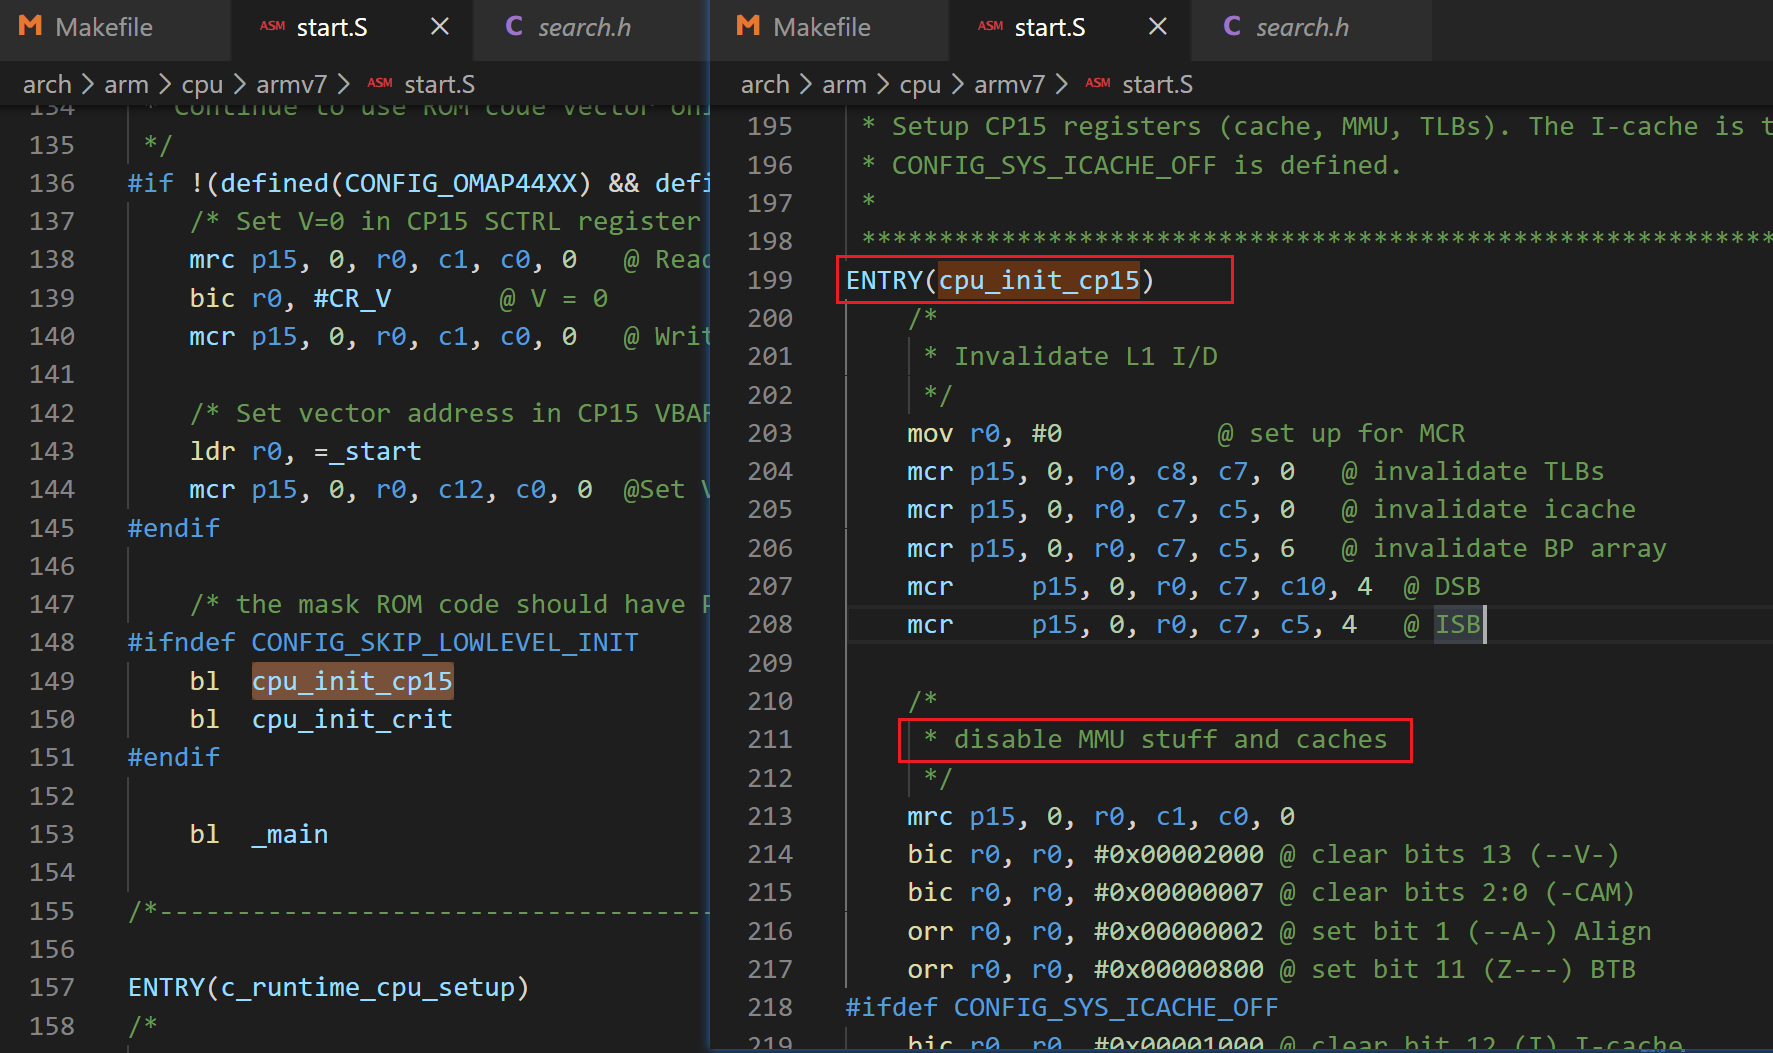Click Makefile M icon in right tab bar
Viewport: 1773px width, 1053px height.
(749, 26)
